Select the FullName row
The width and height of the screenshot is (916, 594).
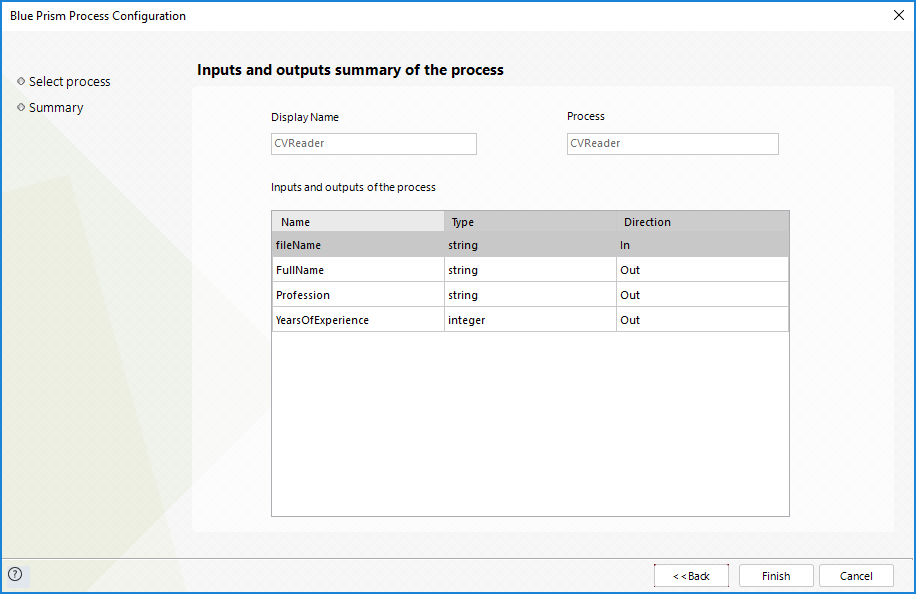point(530,270)
